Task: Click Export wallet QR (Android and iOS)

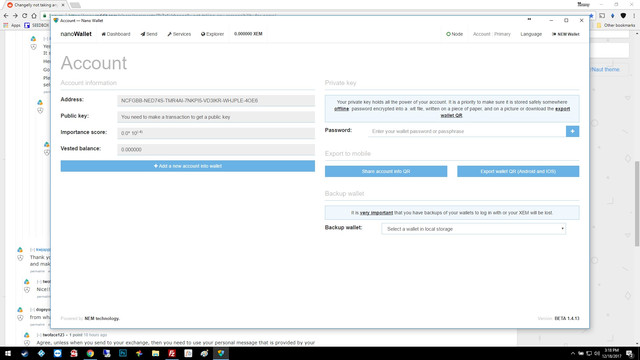Action: pos(518,171)
